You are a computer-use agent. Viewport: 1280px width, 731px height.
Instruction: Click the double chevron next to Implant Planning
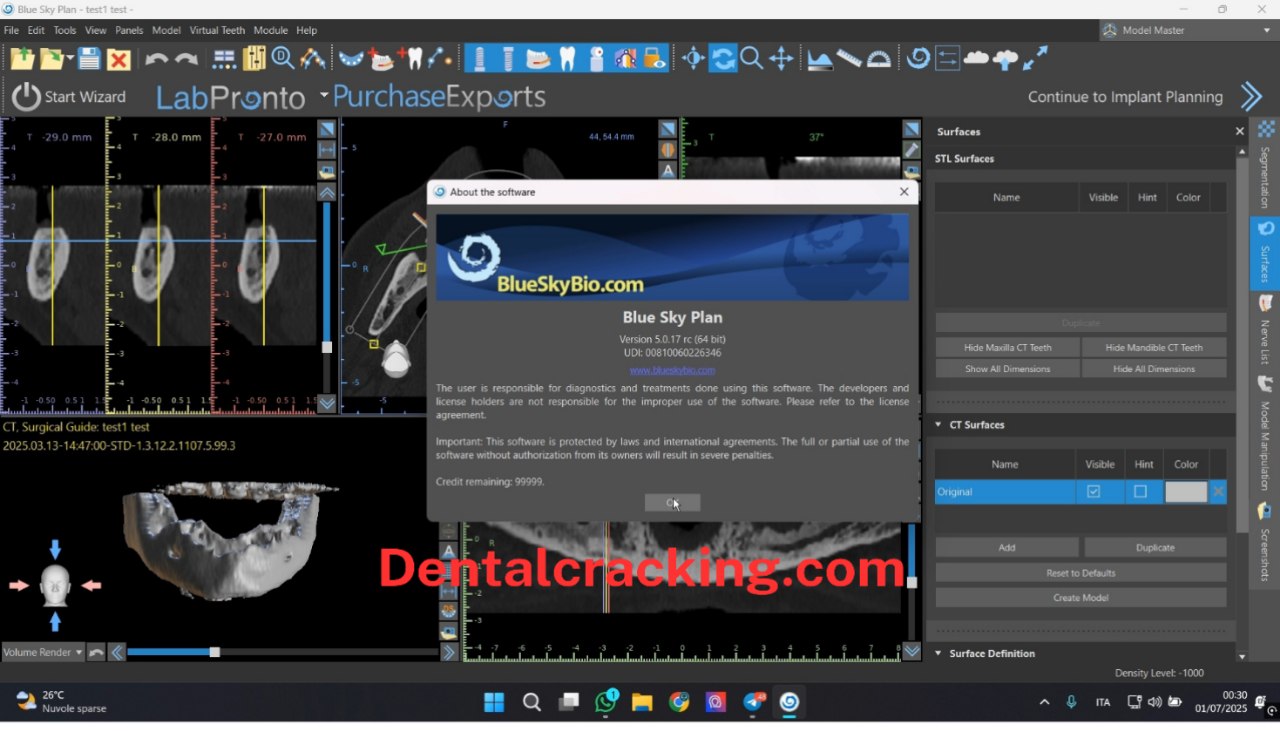pyautogui.click(x=1251, y=96)
